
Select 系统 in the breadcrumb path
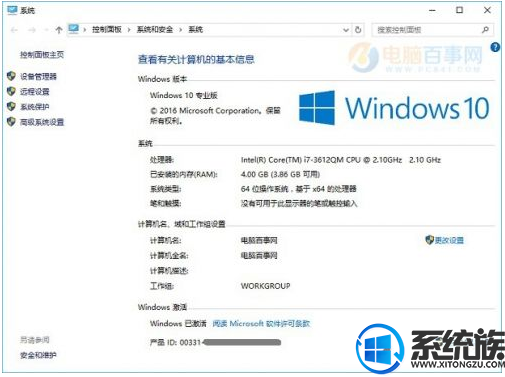[195, 30]
